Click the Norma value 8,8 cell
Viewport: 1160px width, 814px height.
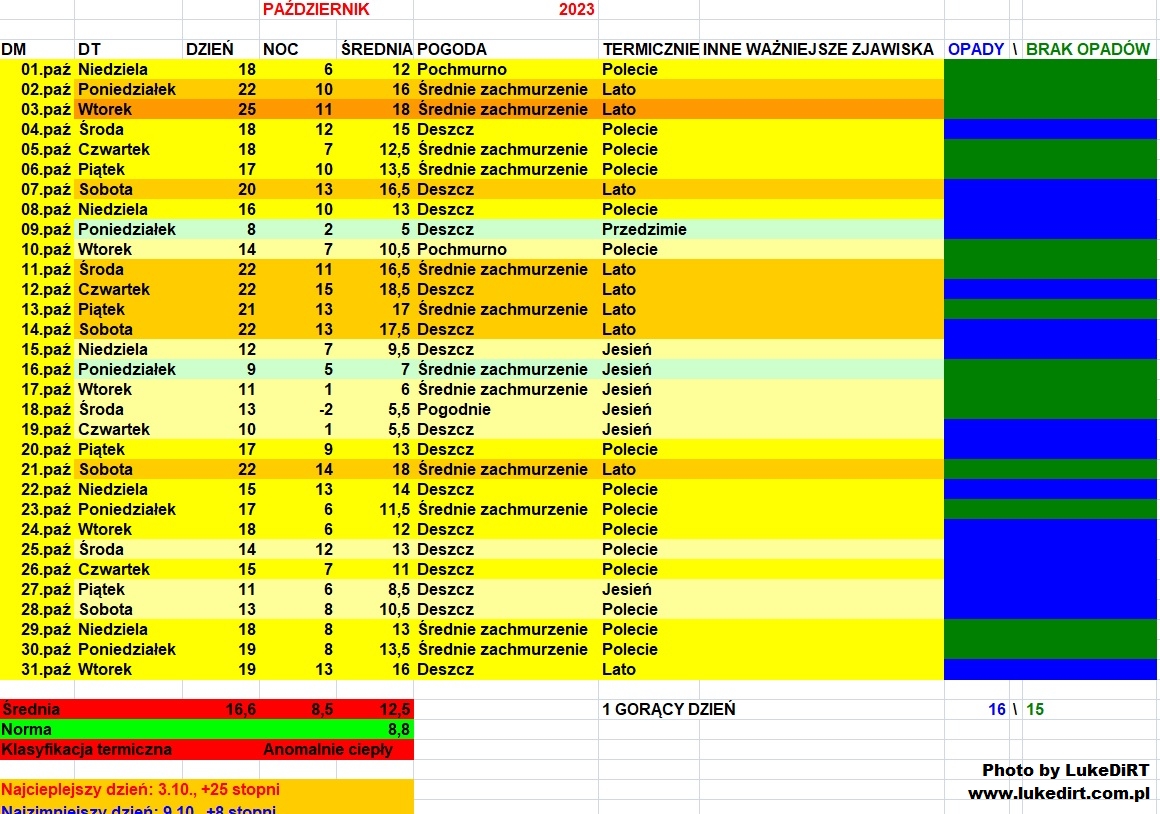pos(396,729)
